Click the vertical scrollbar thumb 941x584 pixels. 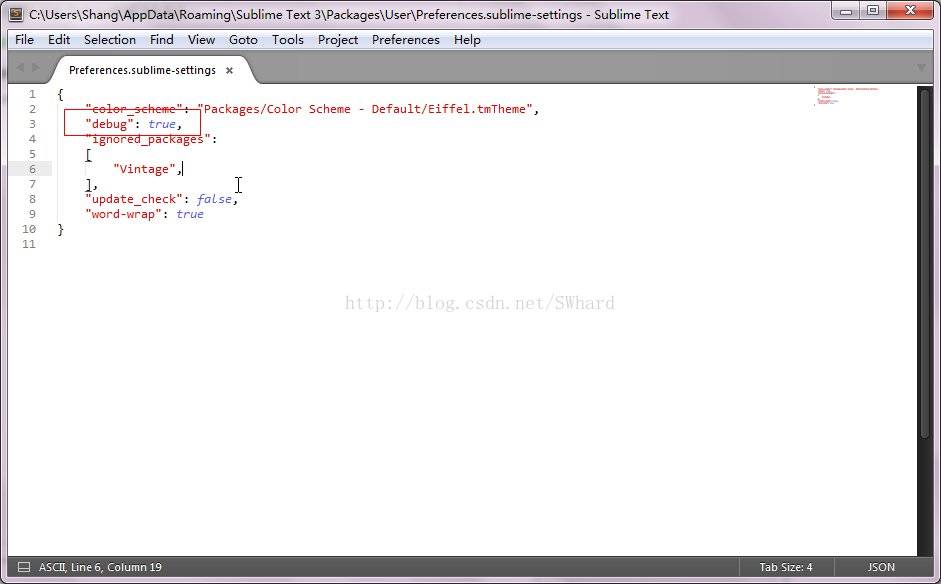[925, 264]
